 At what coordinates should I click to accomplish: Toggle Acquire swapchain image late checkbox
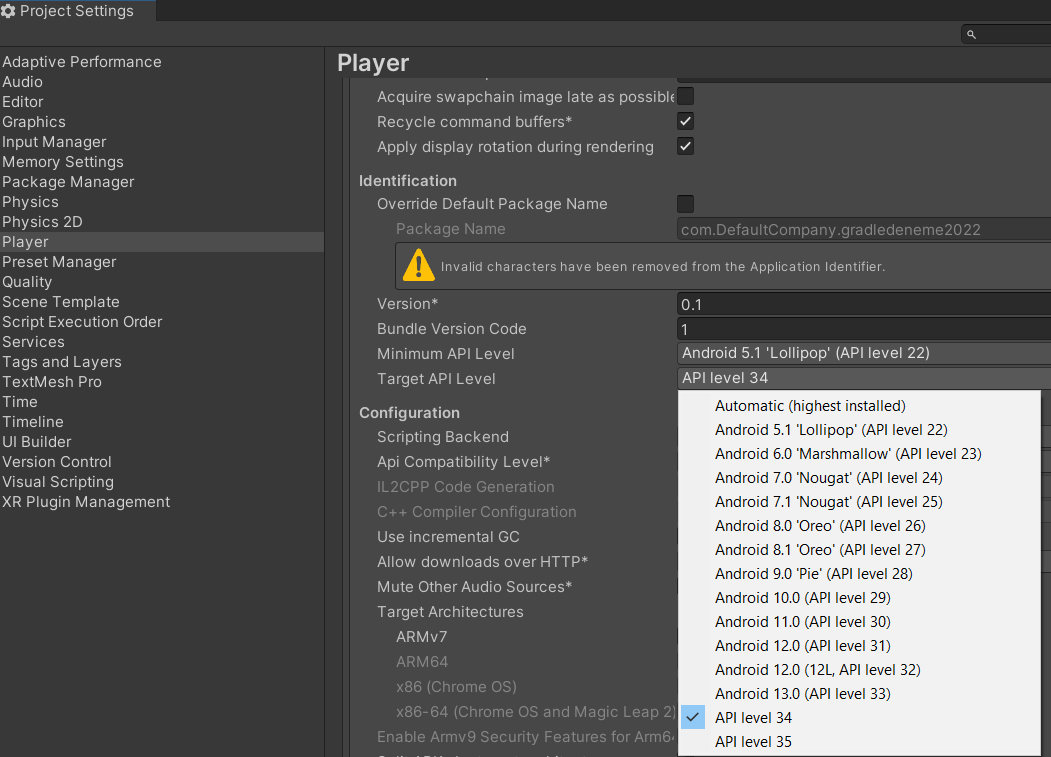[x=686, y=97]
